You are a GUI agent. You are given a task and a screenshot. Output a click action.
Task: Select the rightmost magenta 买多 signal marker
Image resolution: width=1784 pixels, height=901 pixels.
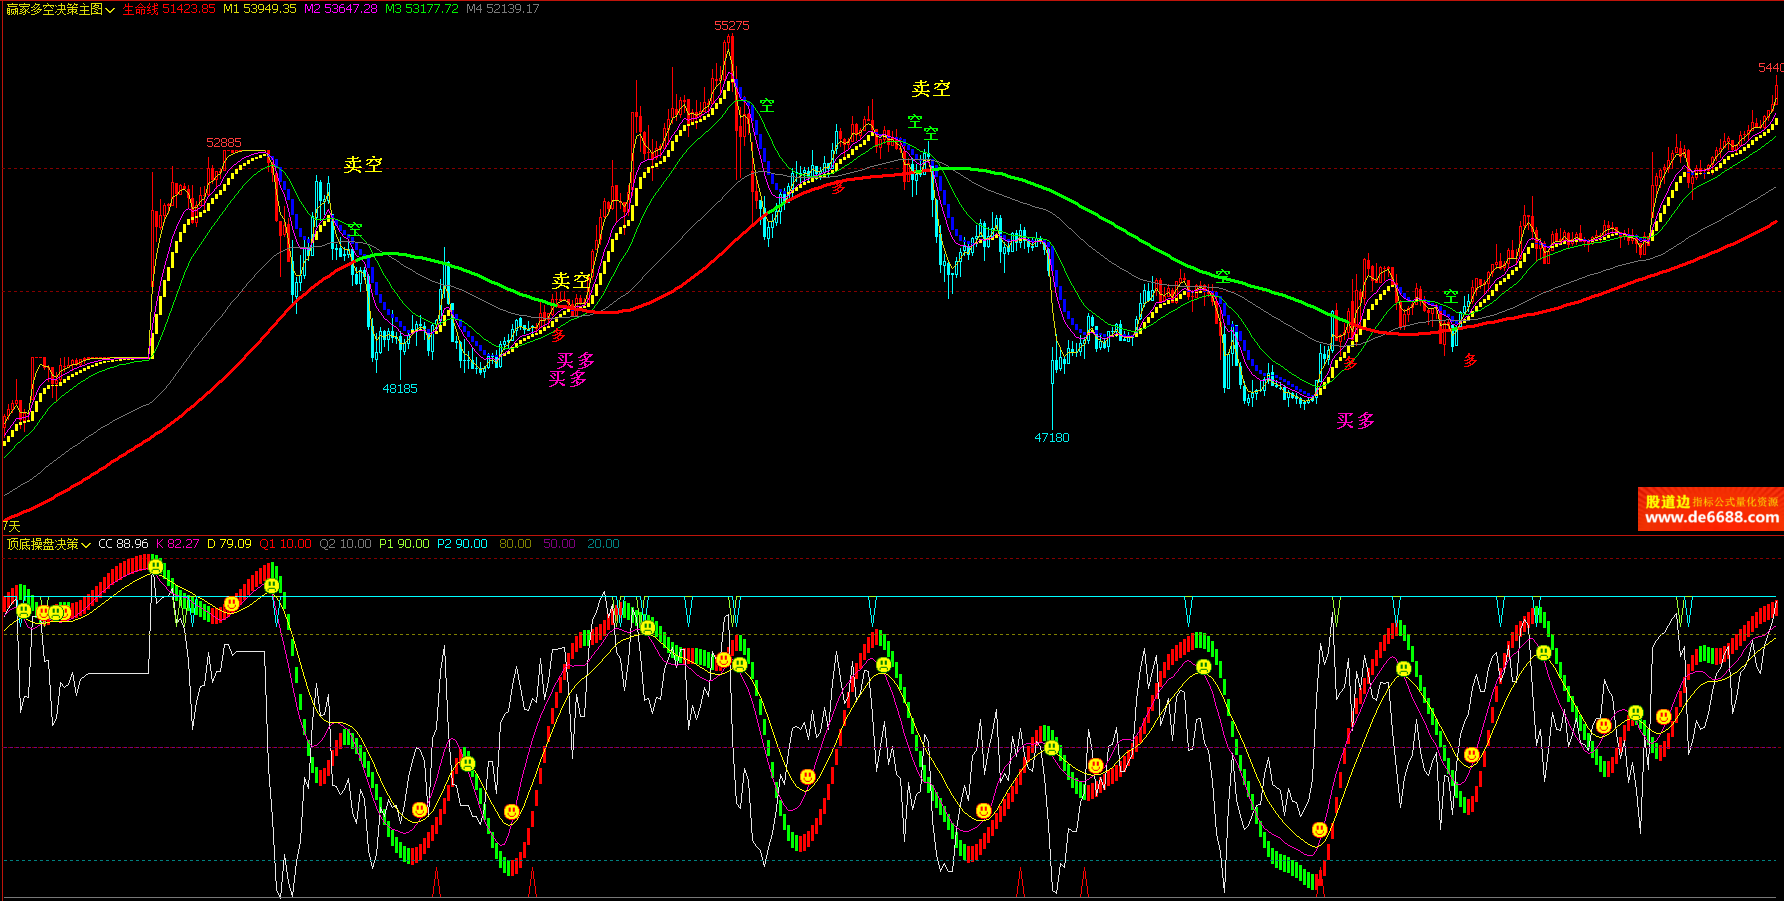click(x=1355, y=421)
